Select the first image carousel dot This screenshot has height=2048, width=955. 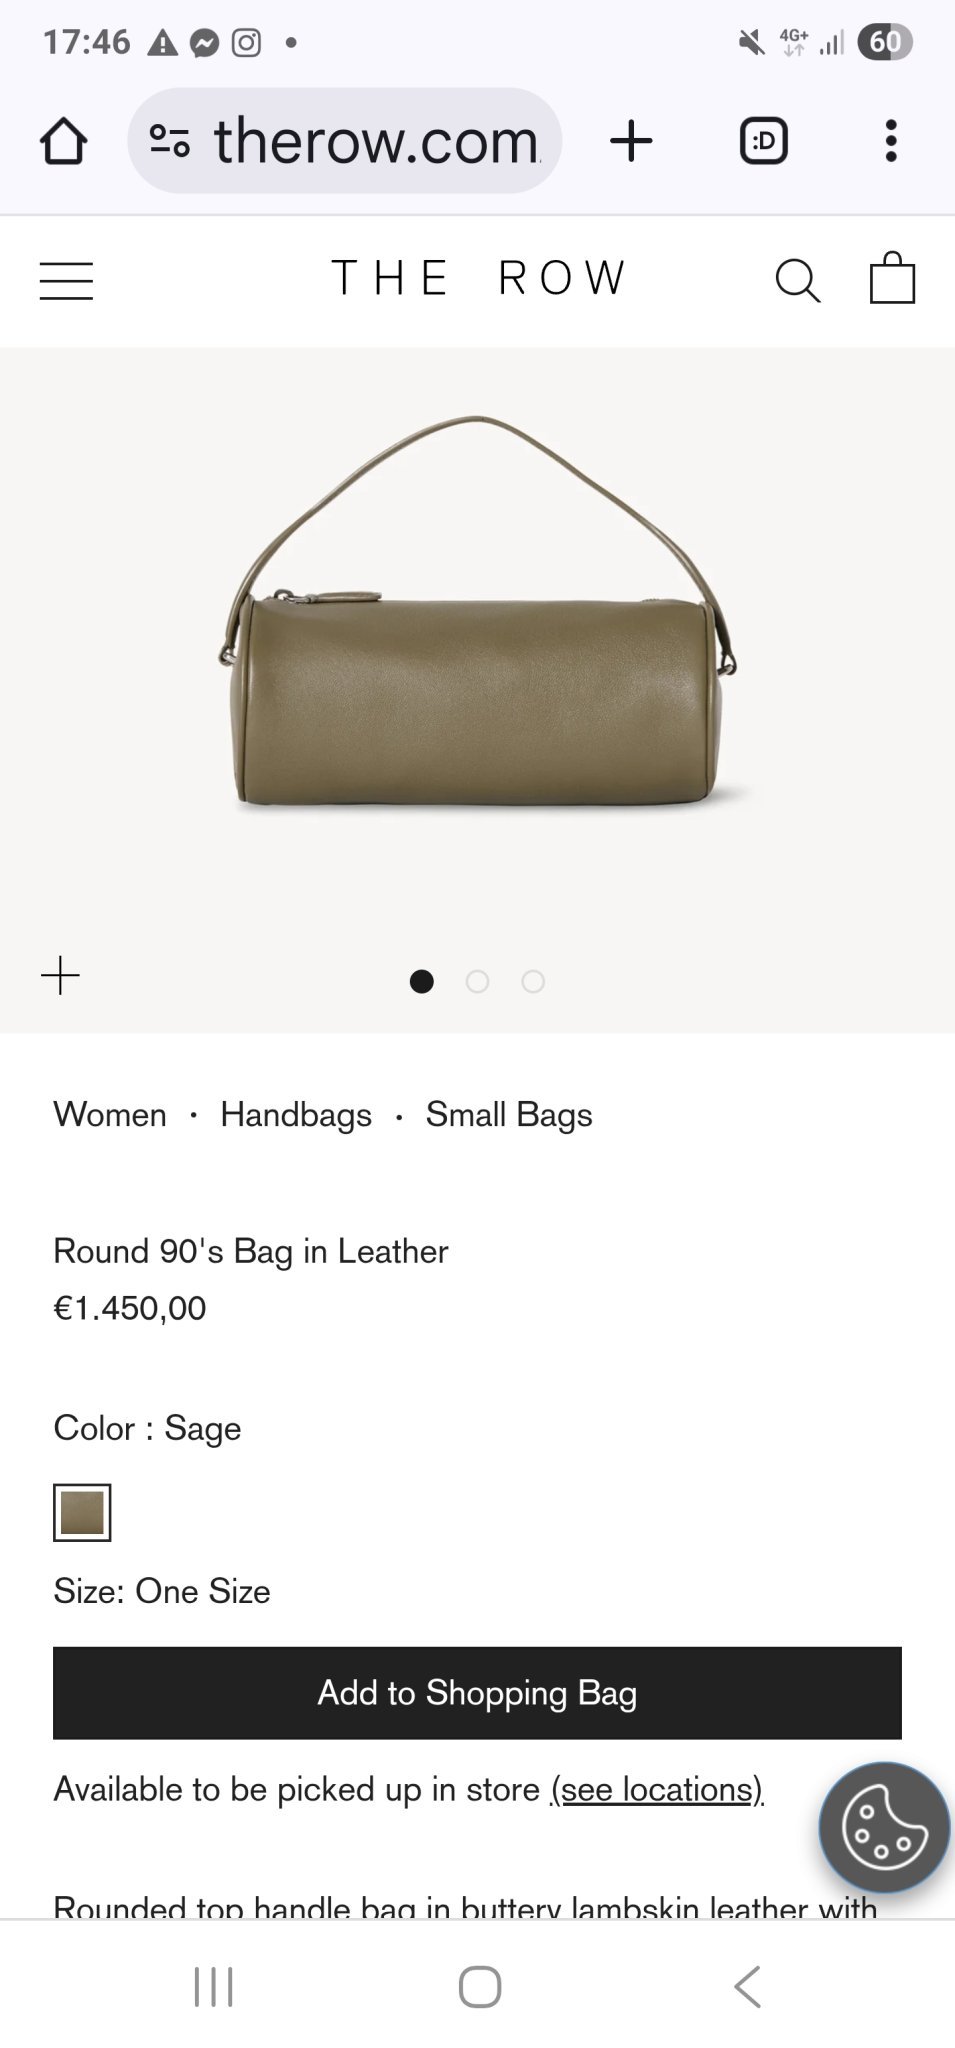pos(422,981)
